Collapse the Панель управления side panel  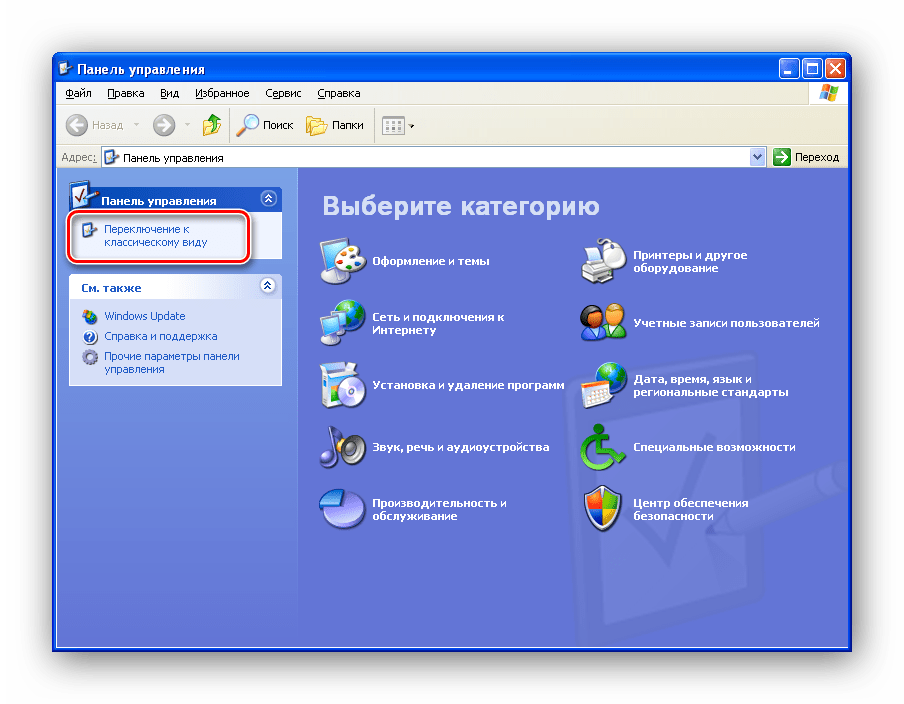point(267,199)
